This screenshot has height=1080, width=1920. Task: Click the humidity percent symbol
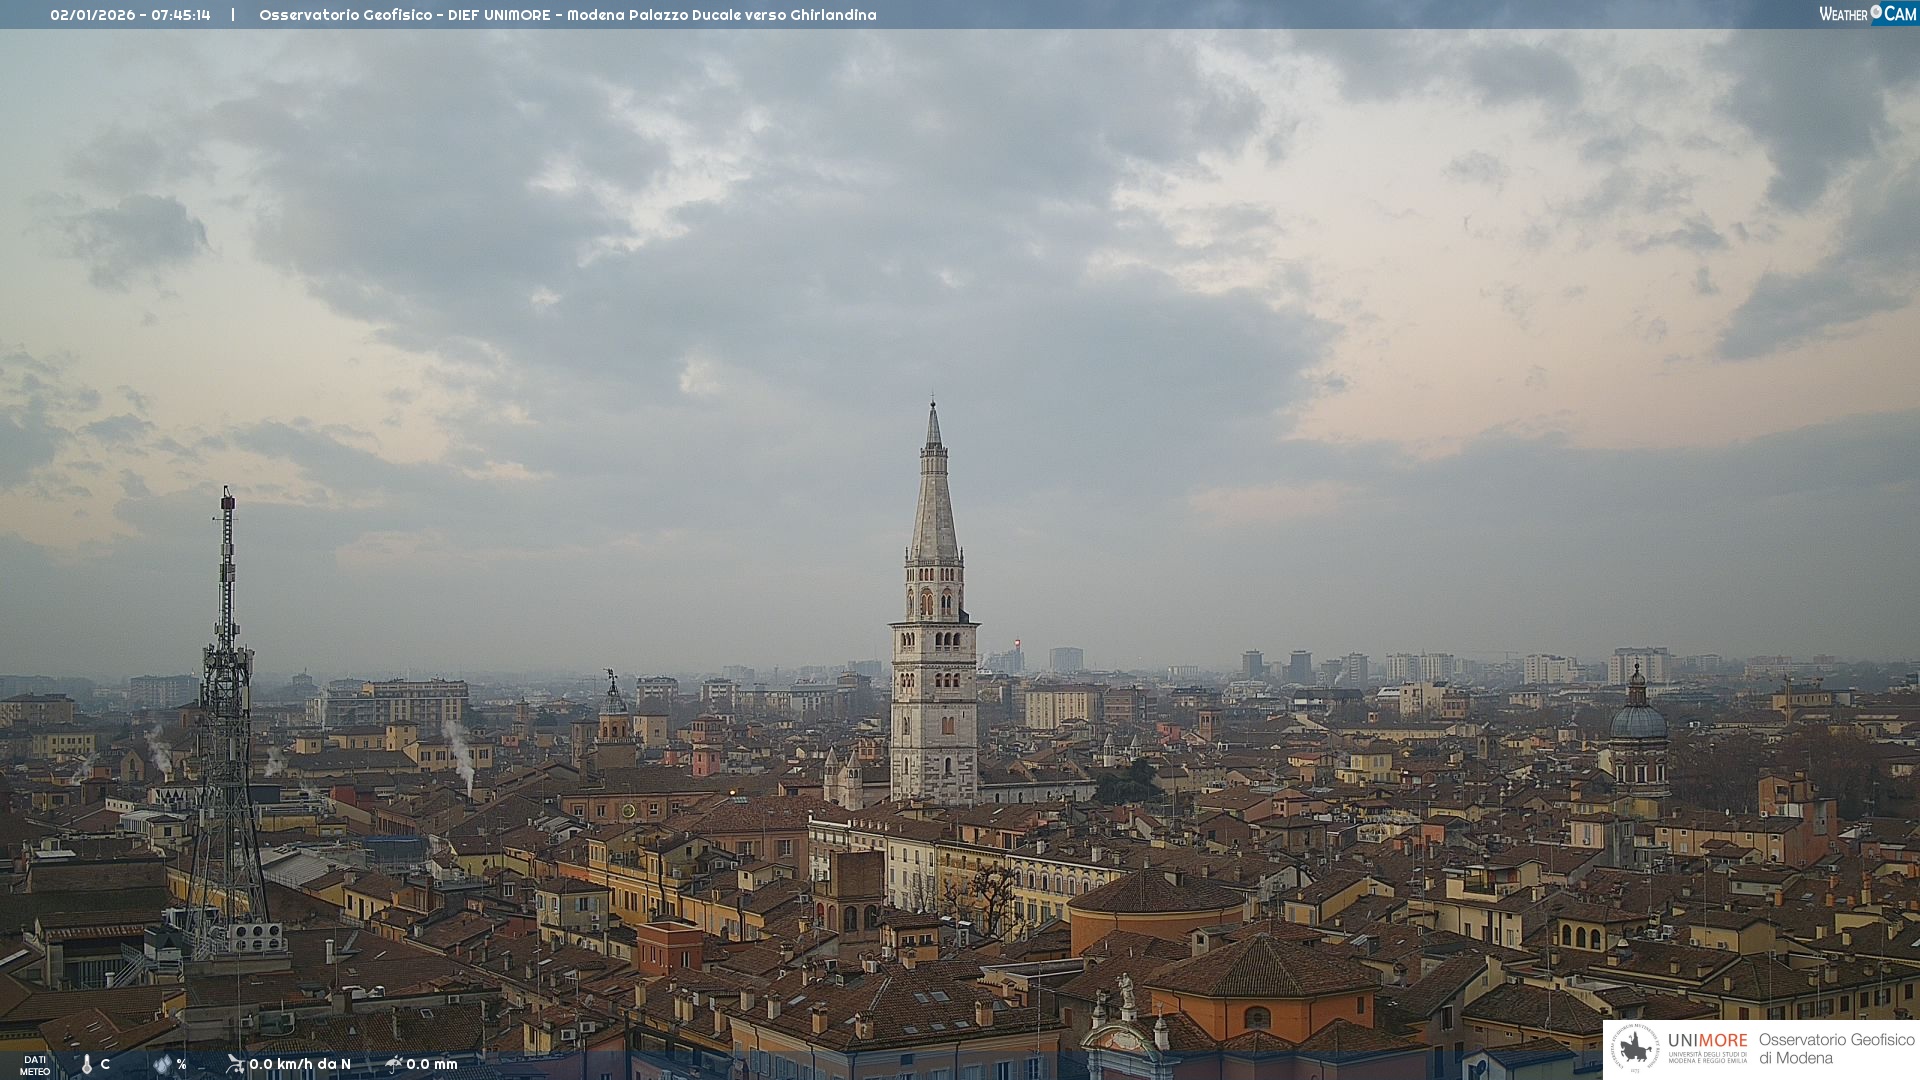(181, 1064)
